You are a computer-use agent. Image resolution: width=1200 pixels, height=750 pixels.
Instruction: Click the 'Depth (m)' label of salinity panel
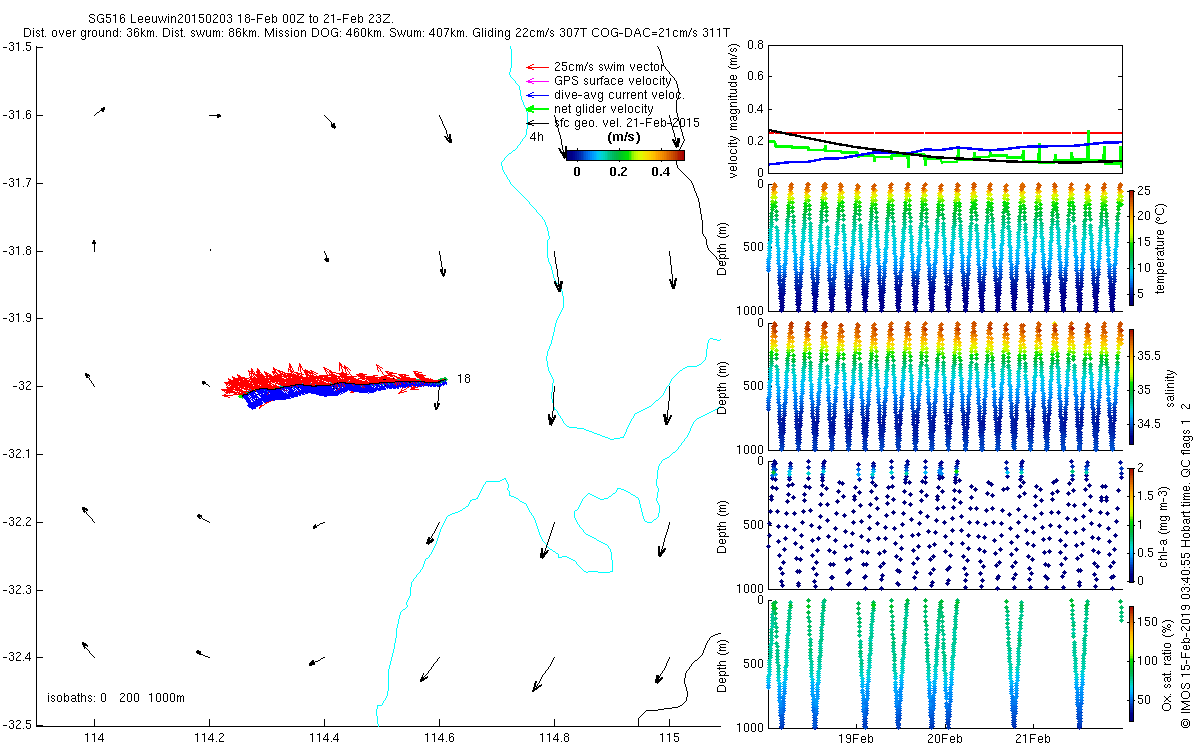[x=724, y=387]
